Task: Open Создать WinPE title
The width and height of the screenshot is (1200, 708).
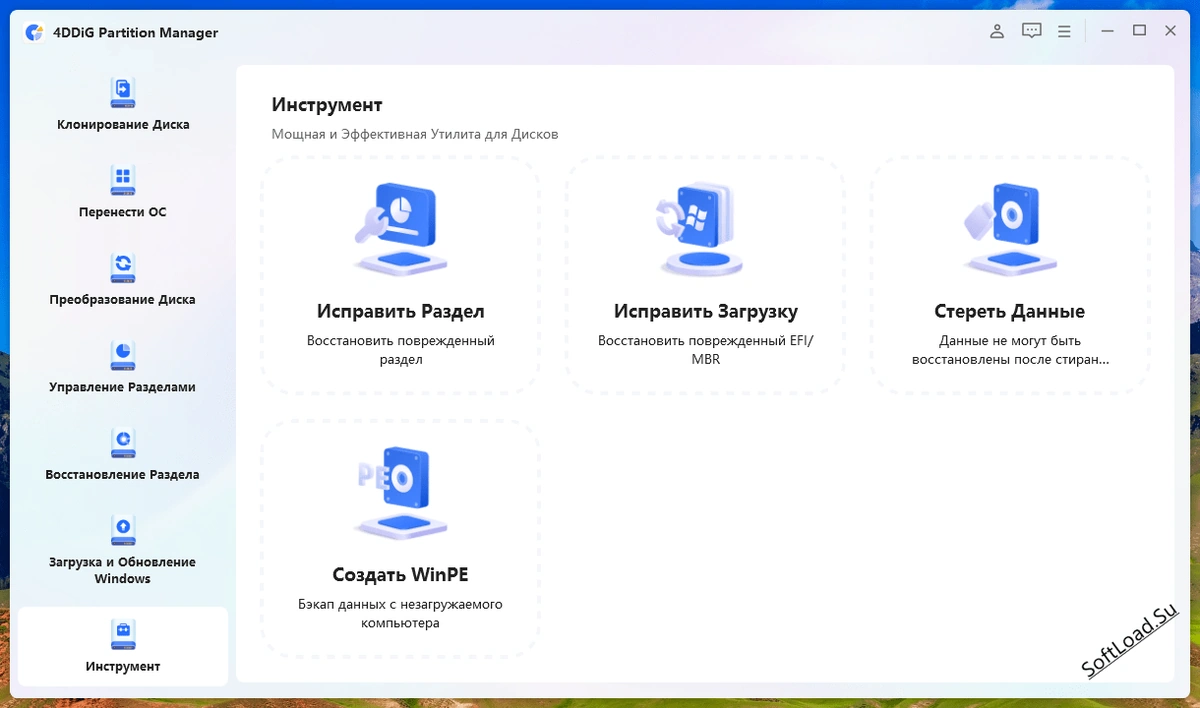Action: pyautogui.click(x=400, y=574)
